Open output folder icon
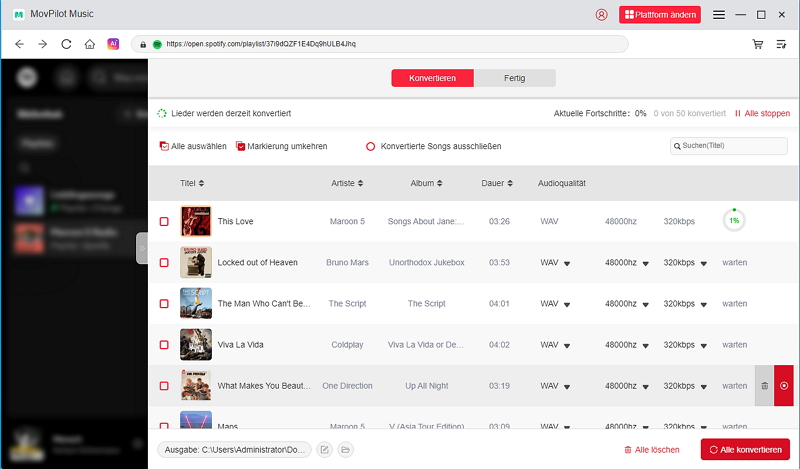The width and height of the screenshot is (800, 469). pos(345,450)
